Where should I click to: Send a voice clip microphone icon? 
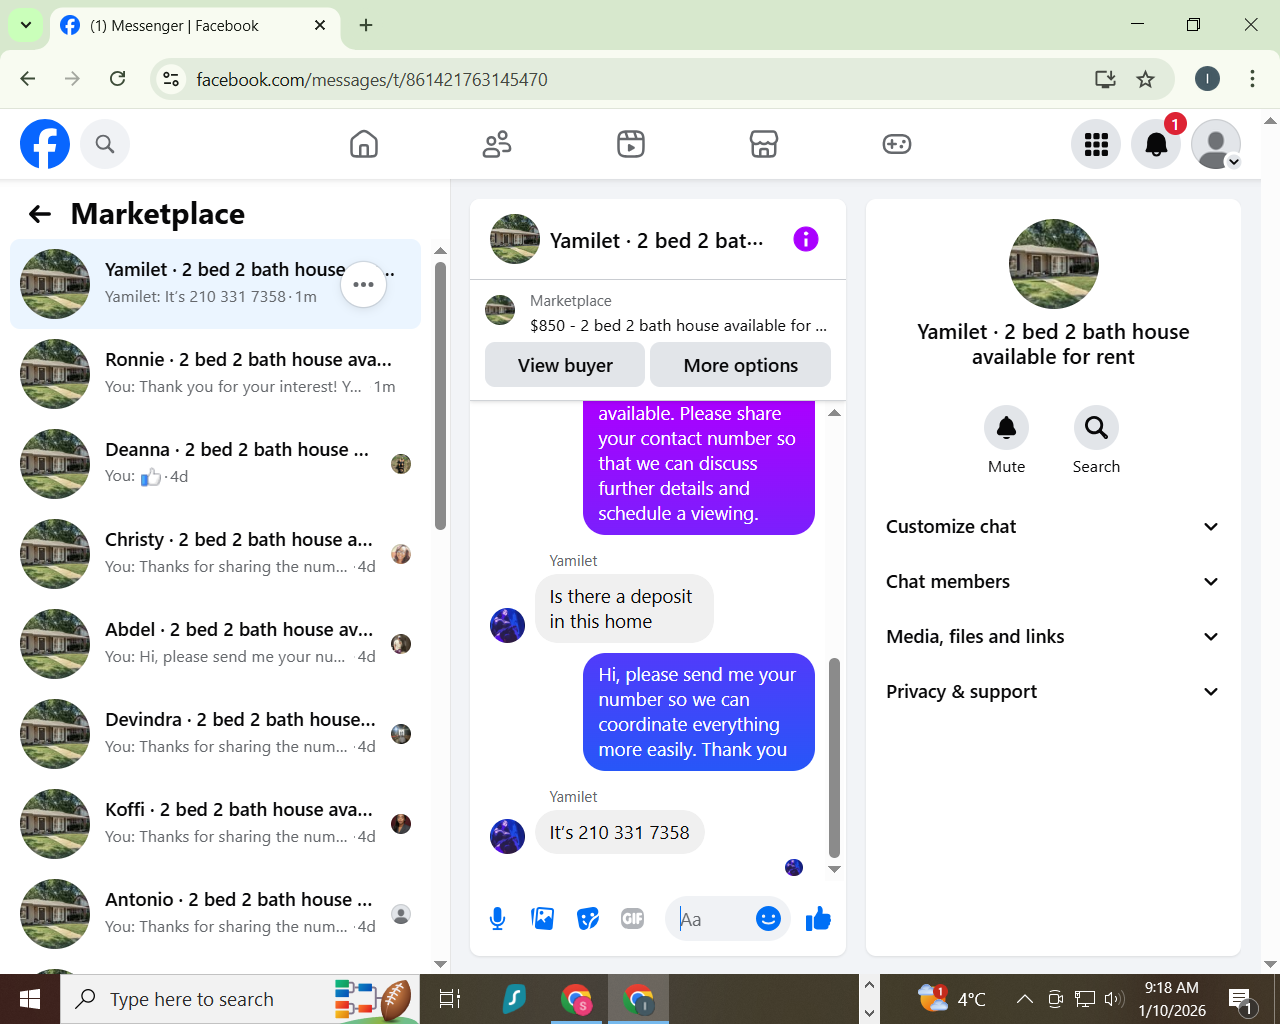pos(497,918)
